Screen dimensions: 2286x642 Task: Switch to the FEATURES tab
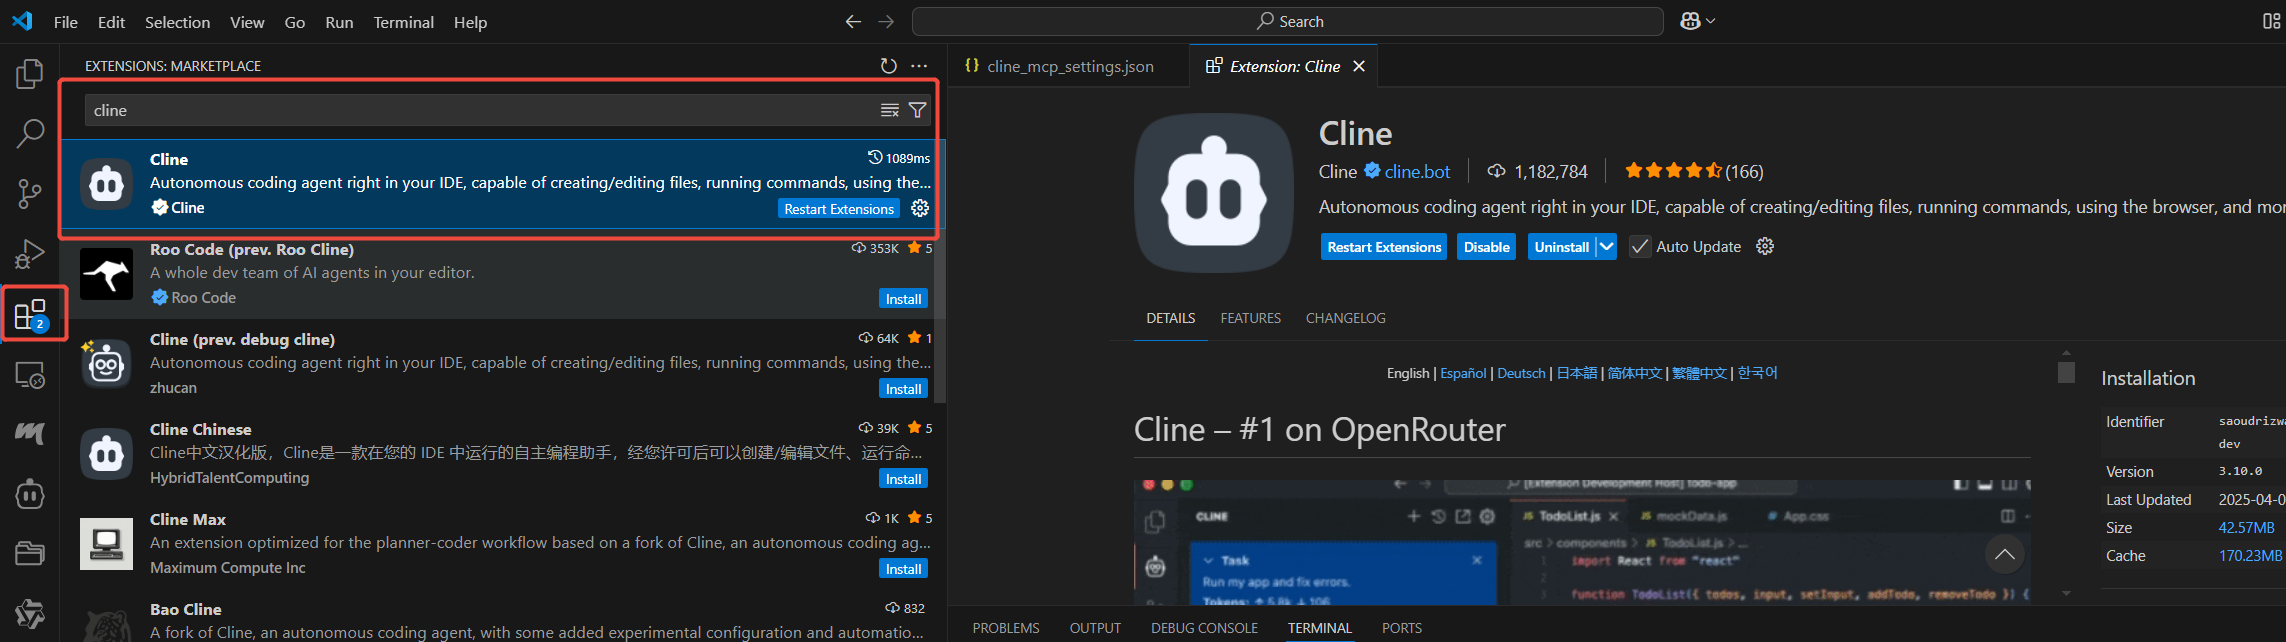[1250, 318]
